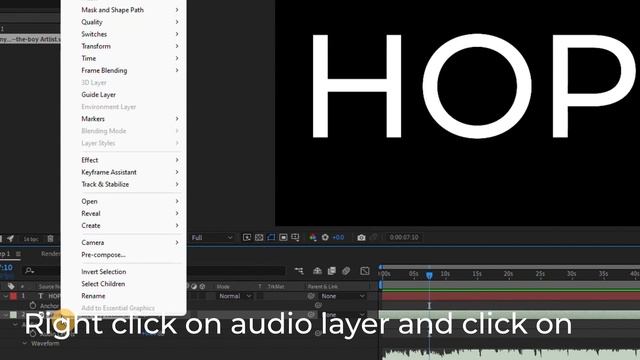Open the Reveal submenu
Screen dimensions: 640x360
[124, 213]
